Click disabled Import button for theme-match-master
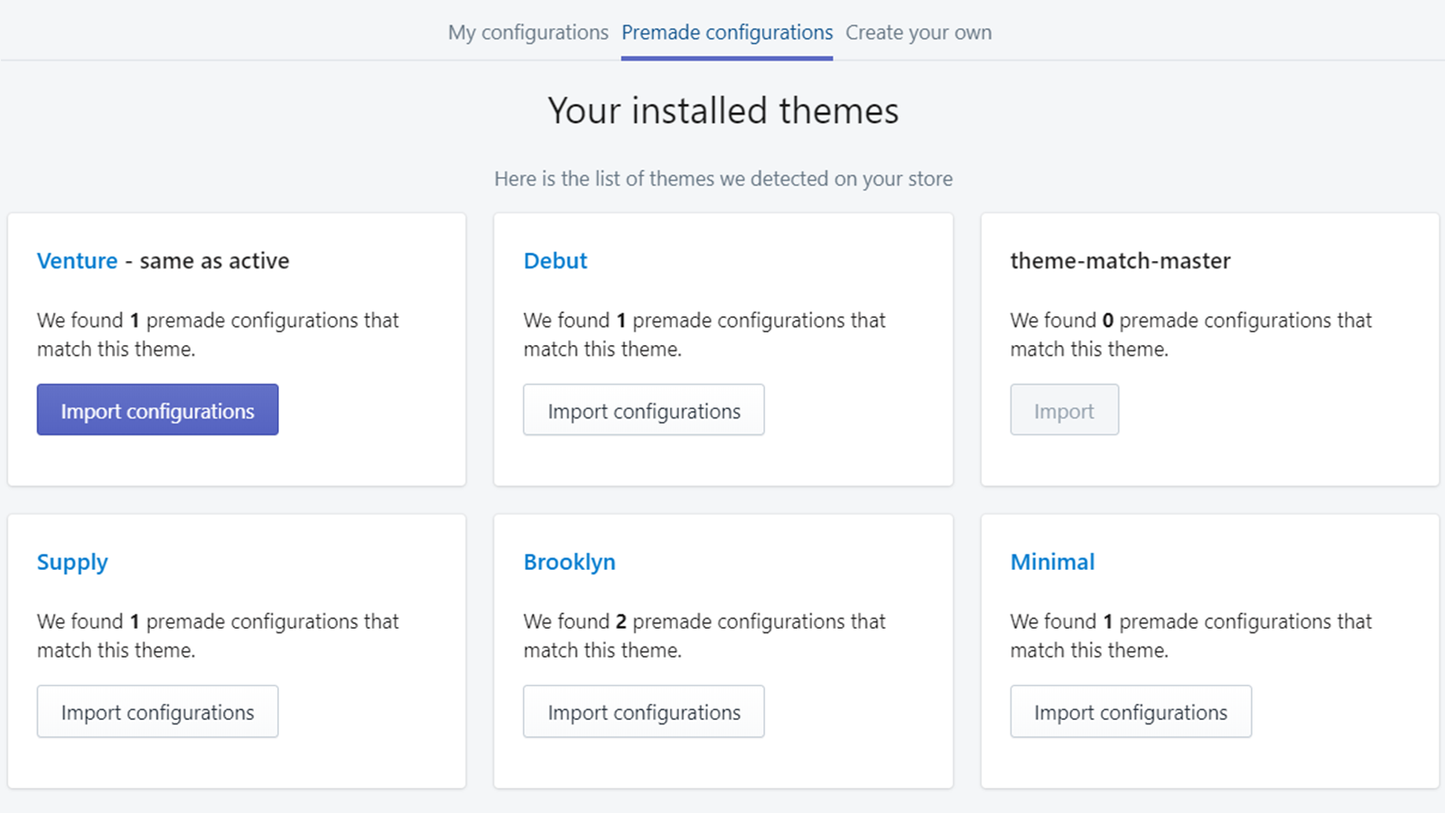 [1064, 410]
